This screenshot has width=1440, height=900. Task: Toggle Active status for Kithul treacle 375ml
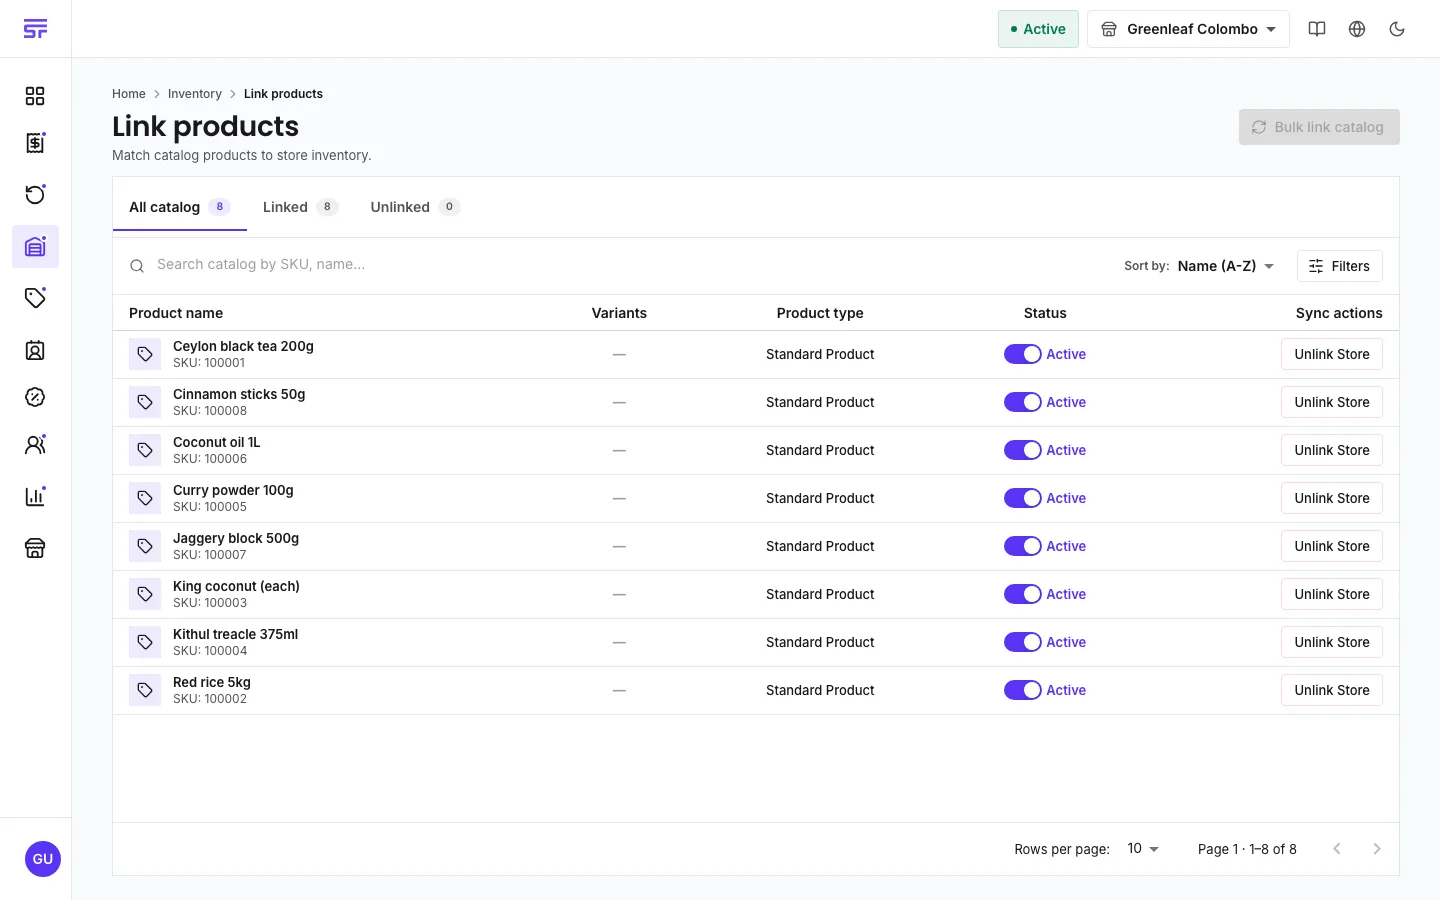coord(1023,642)
